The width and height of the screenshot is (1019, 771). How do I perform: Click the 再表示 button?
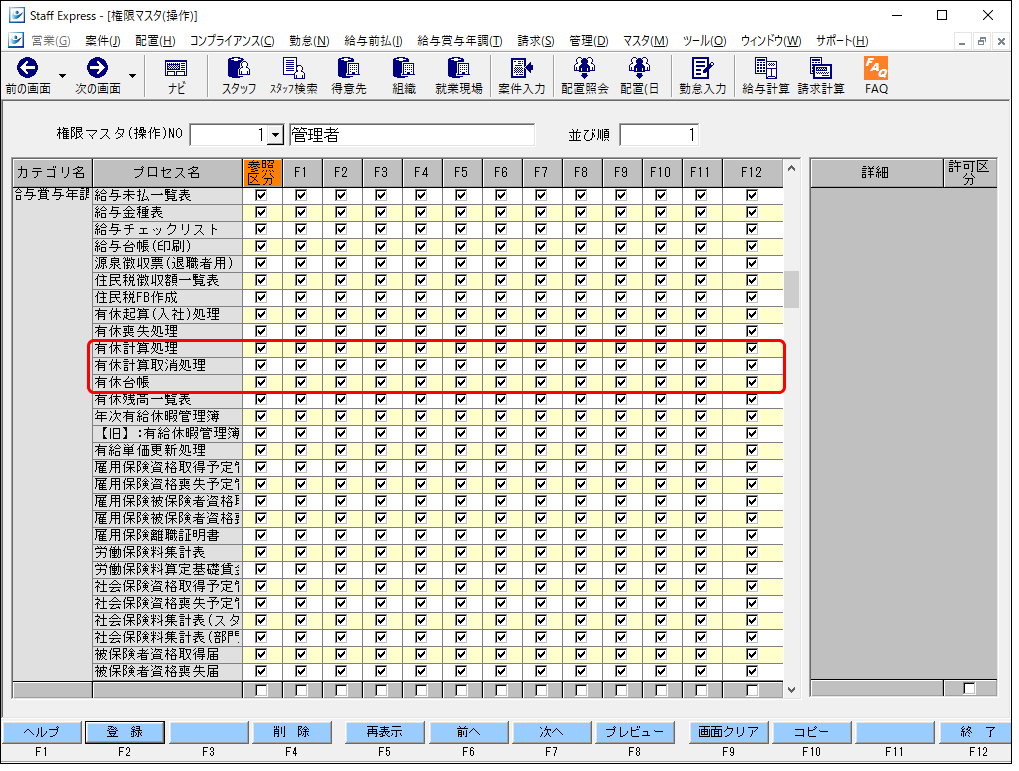pyautogui.click(x=385, y=732)
